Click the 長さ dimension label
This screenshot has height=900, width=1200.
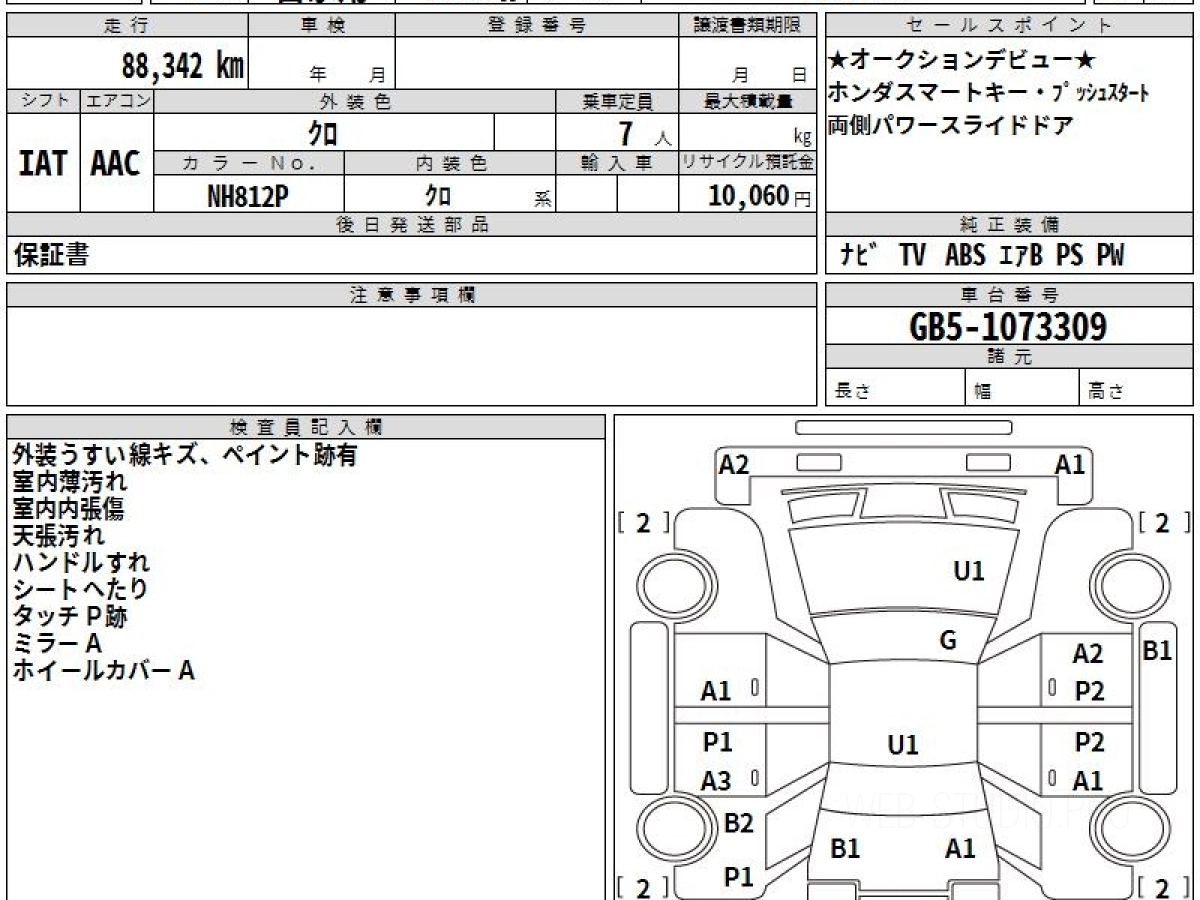click(851, 391)
